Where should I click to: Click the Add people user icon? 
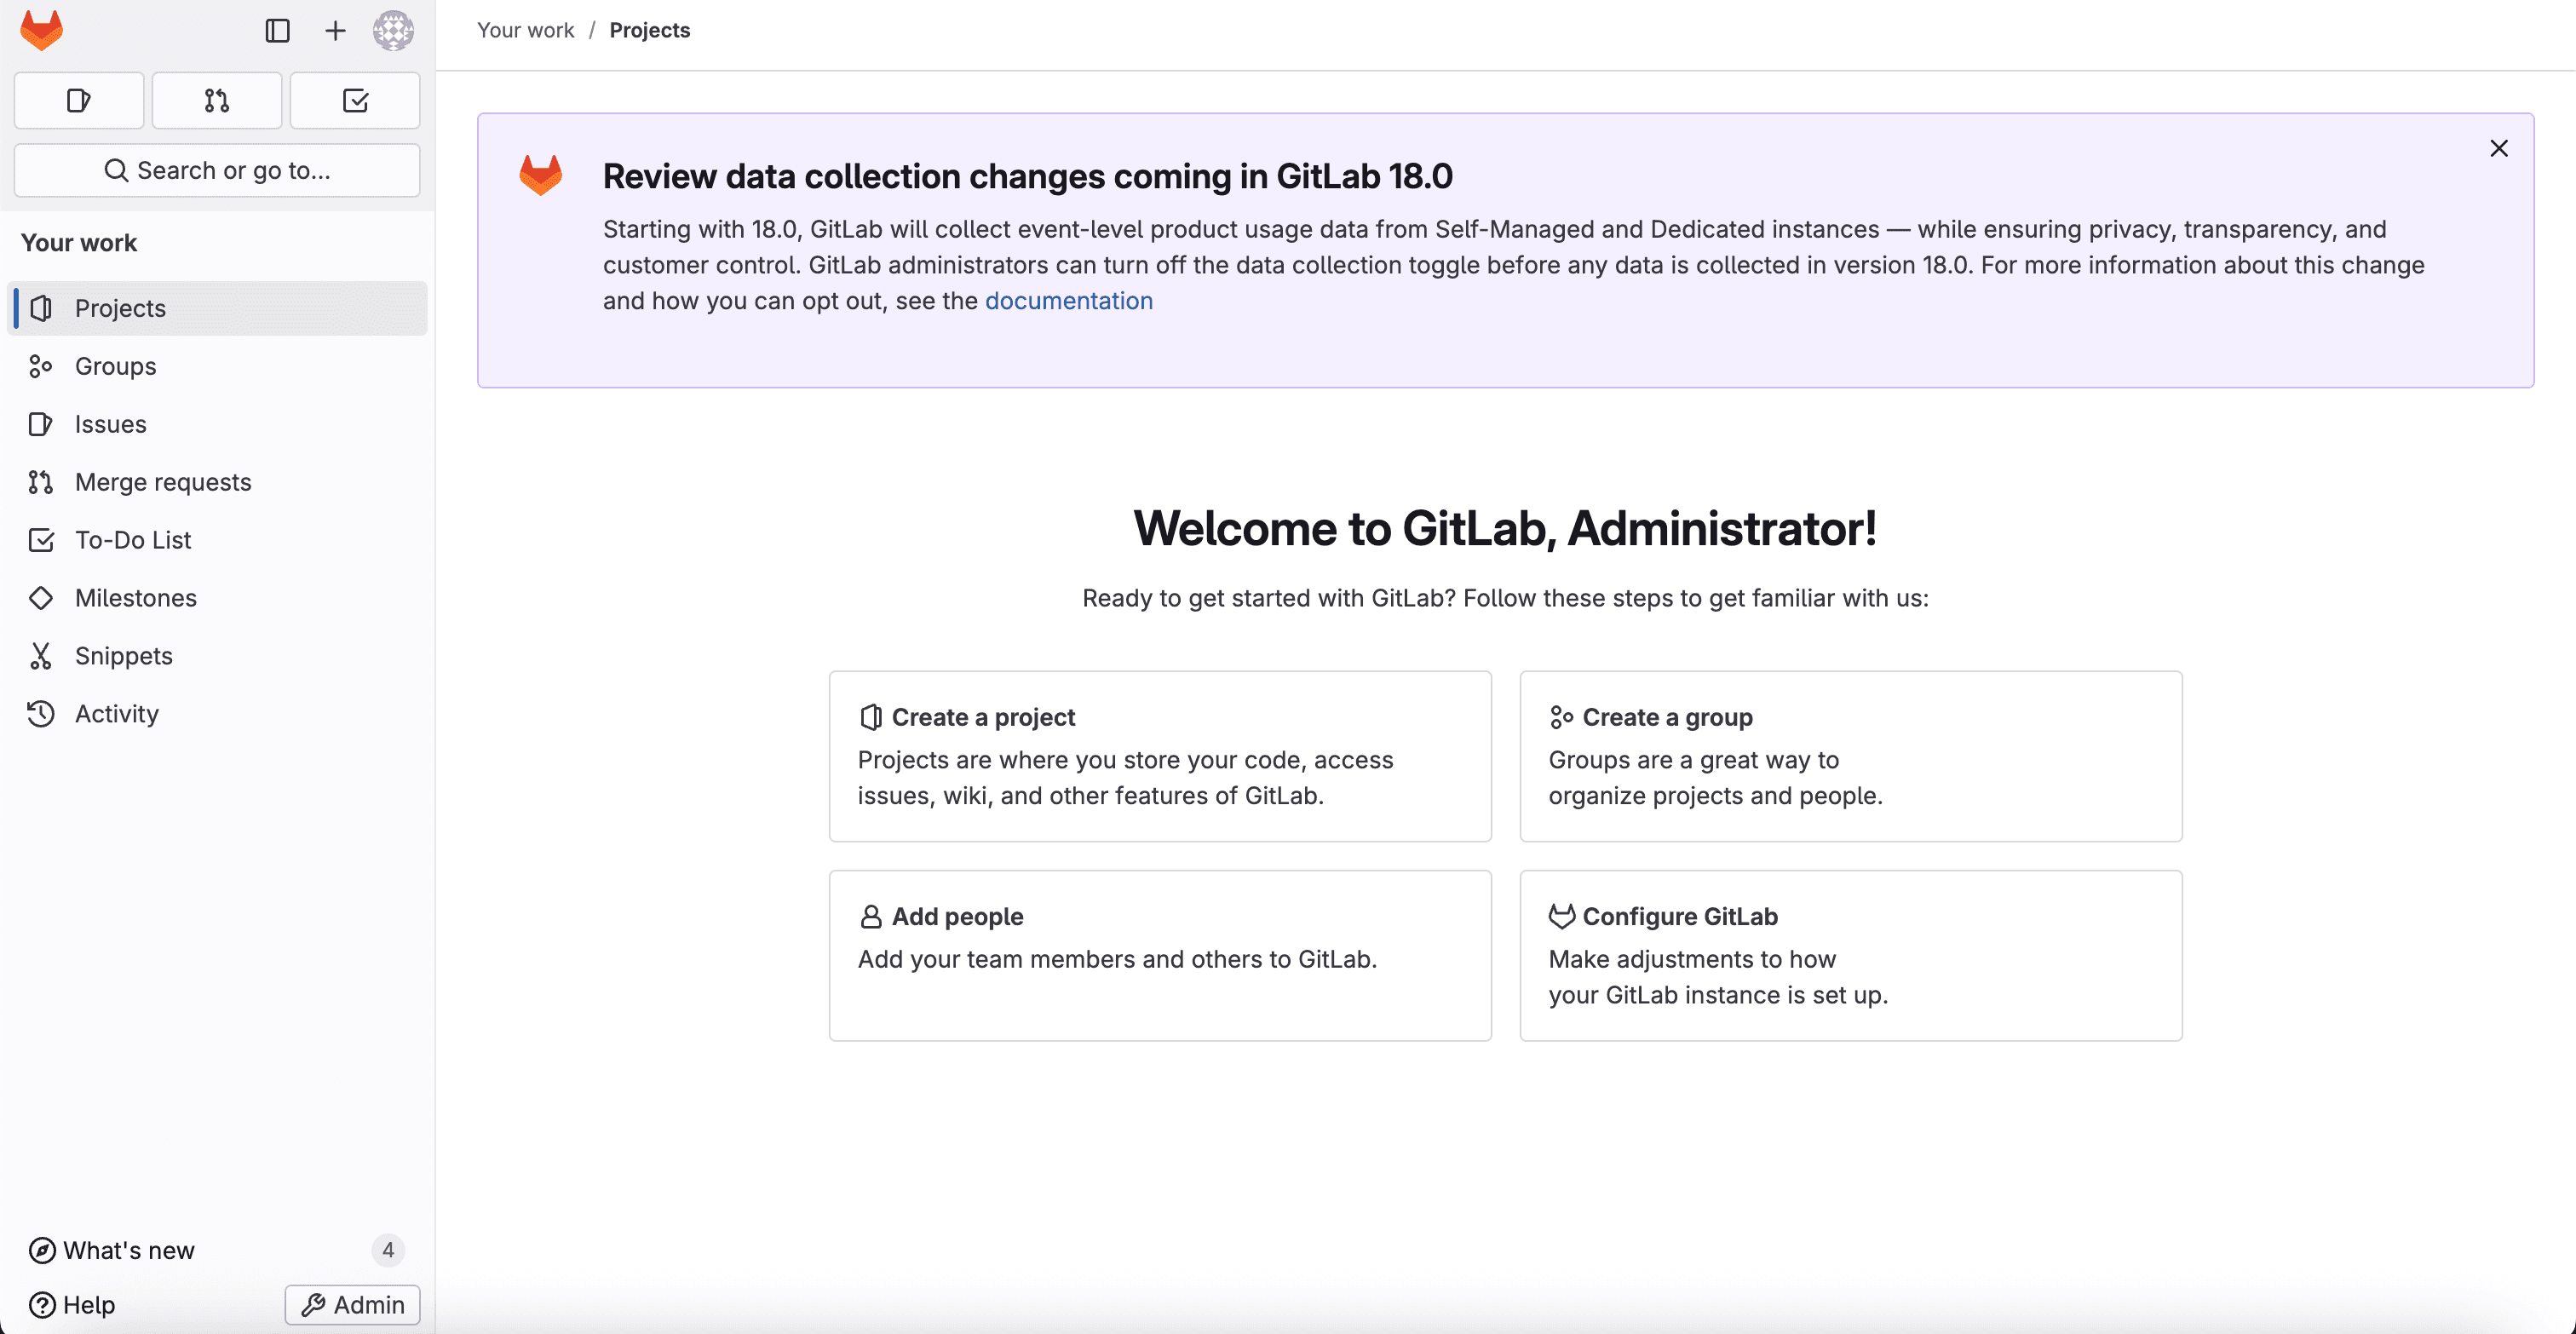point(870,917)
